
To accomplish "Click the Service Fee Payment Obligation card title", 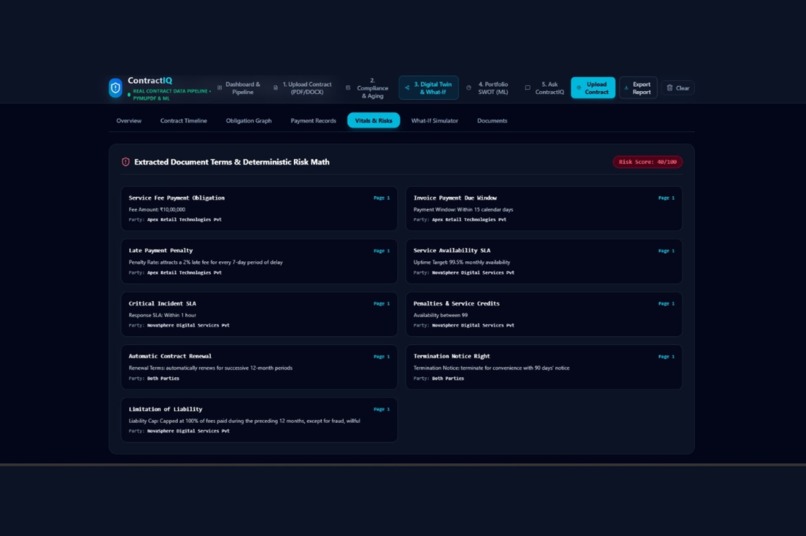I will point(176,198).
